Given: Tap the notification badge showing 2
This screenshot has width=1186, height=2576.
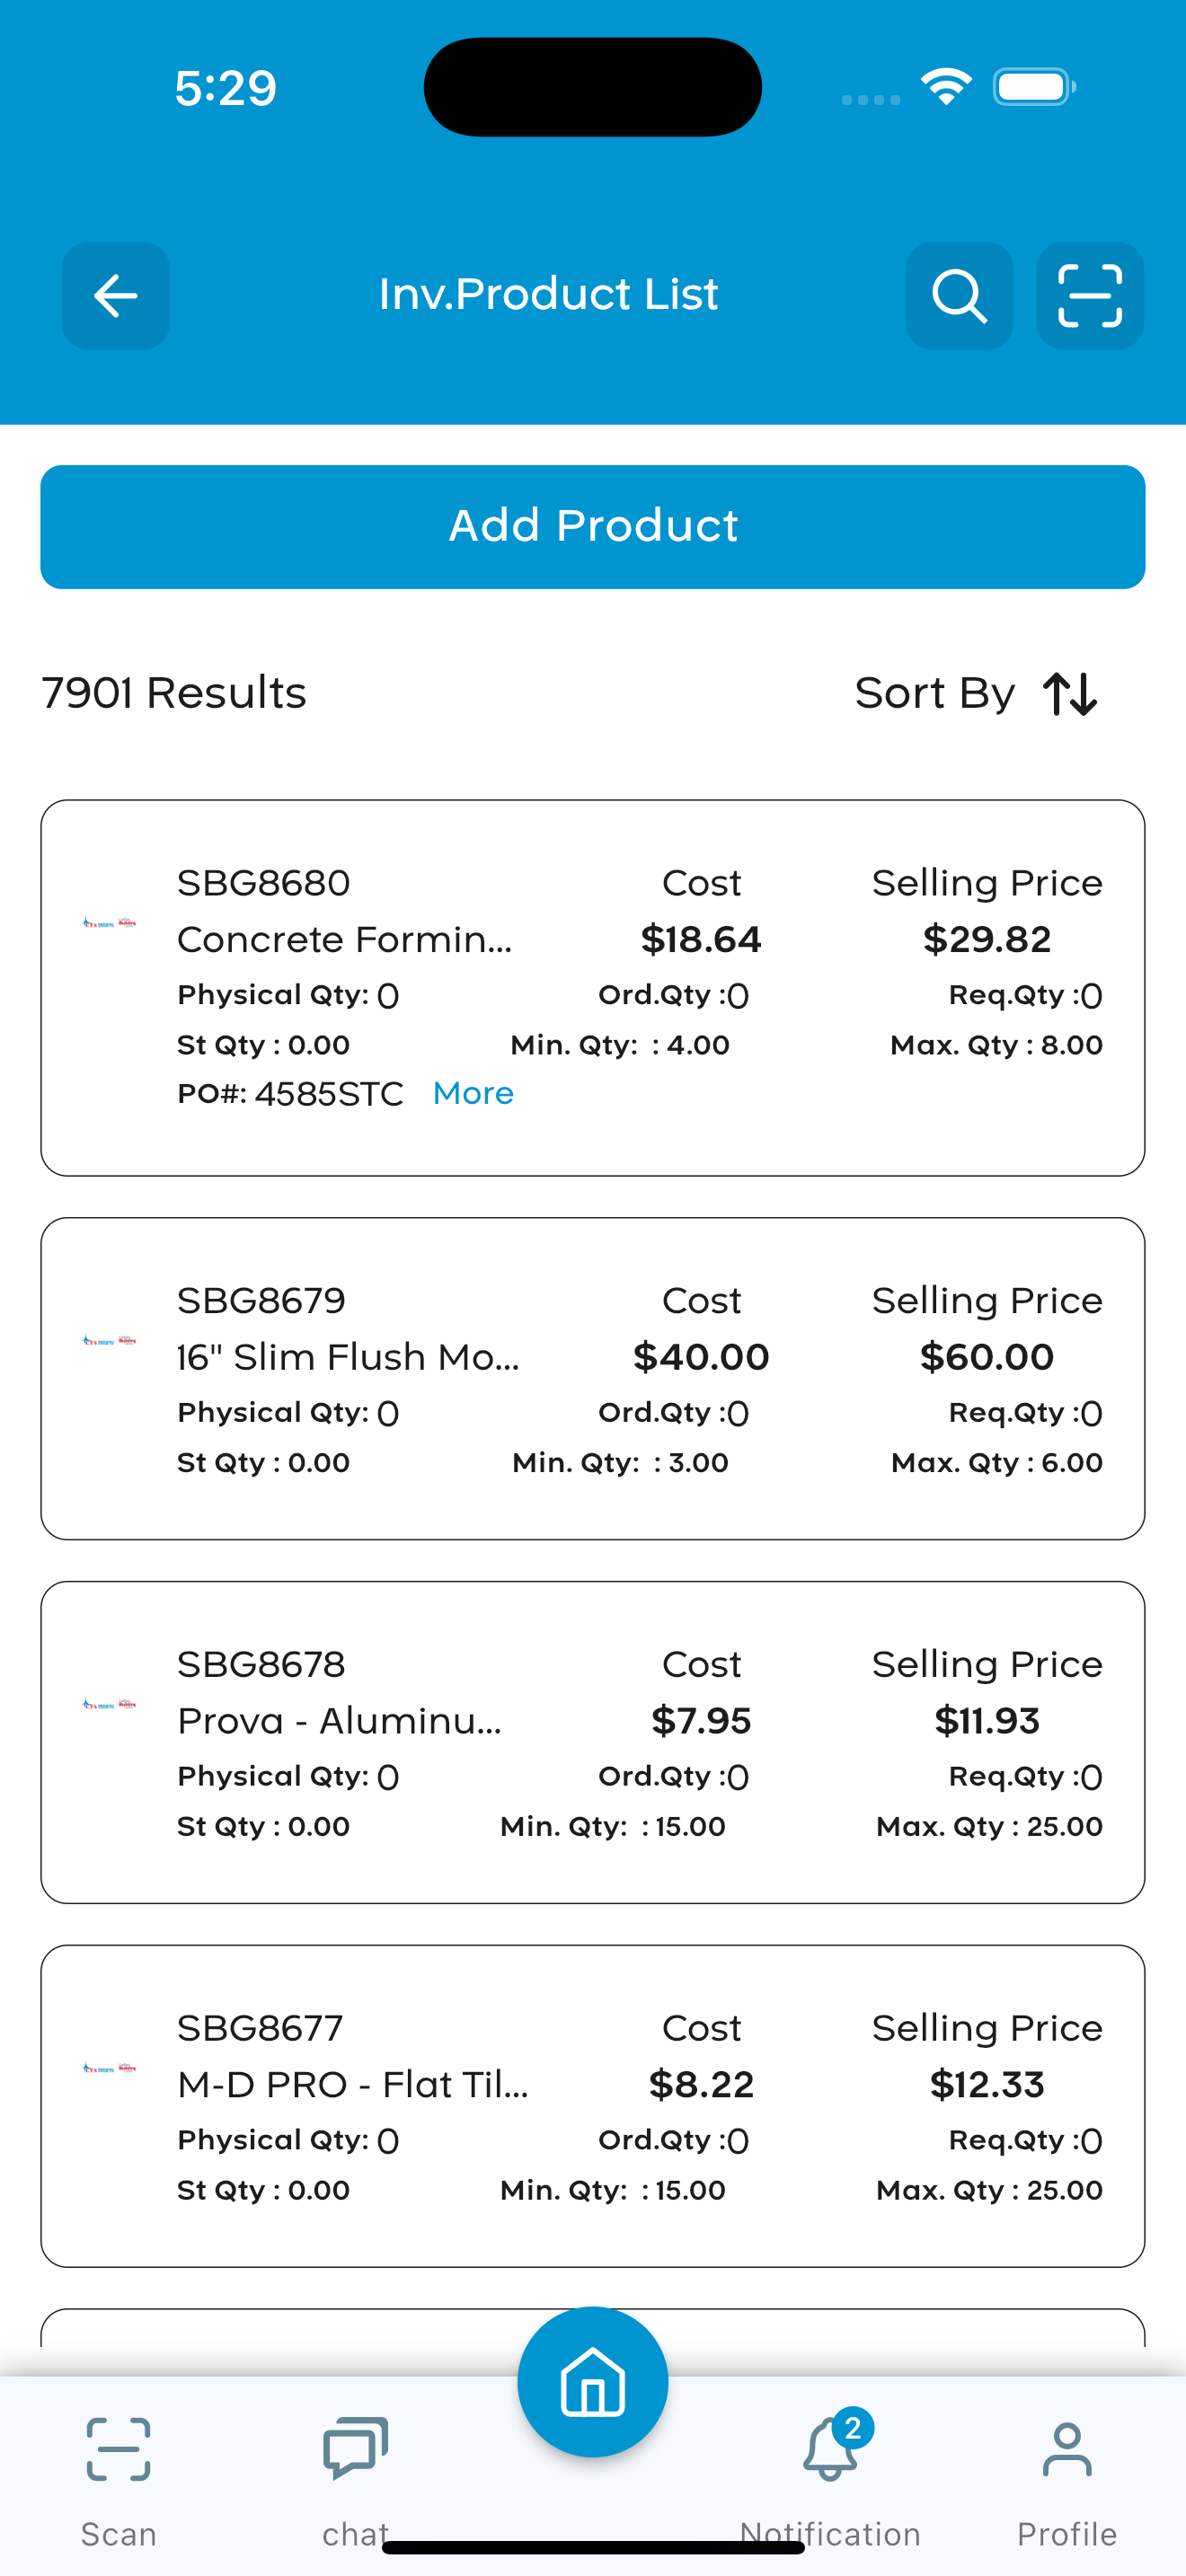Looking at the screenshot, I should (x=852, y=2428).
